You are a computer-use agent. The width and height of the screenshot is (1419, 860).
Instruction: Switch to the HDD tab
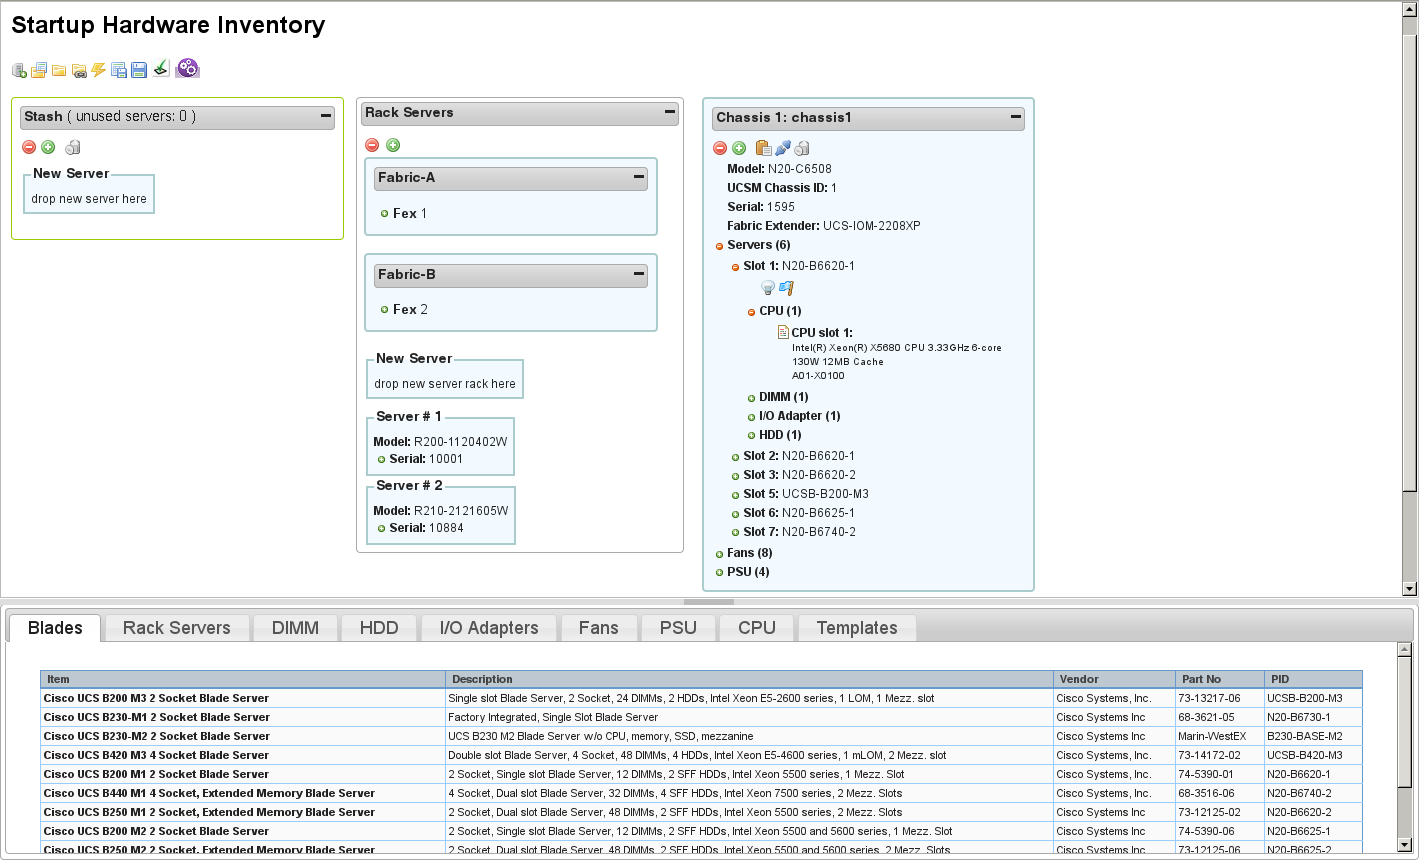point(380,628)
